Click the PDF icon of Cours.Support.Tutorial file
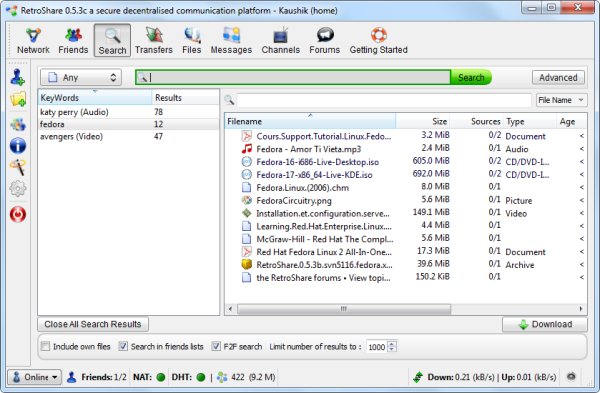Viewport: 600px width, 393px height. point(247,136)
